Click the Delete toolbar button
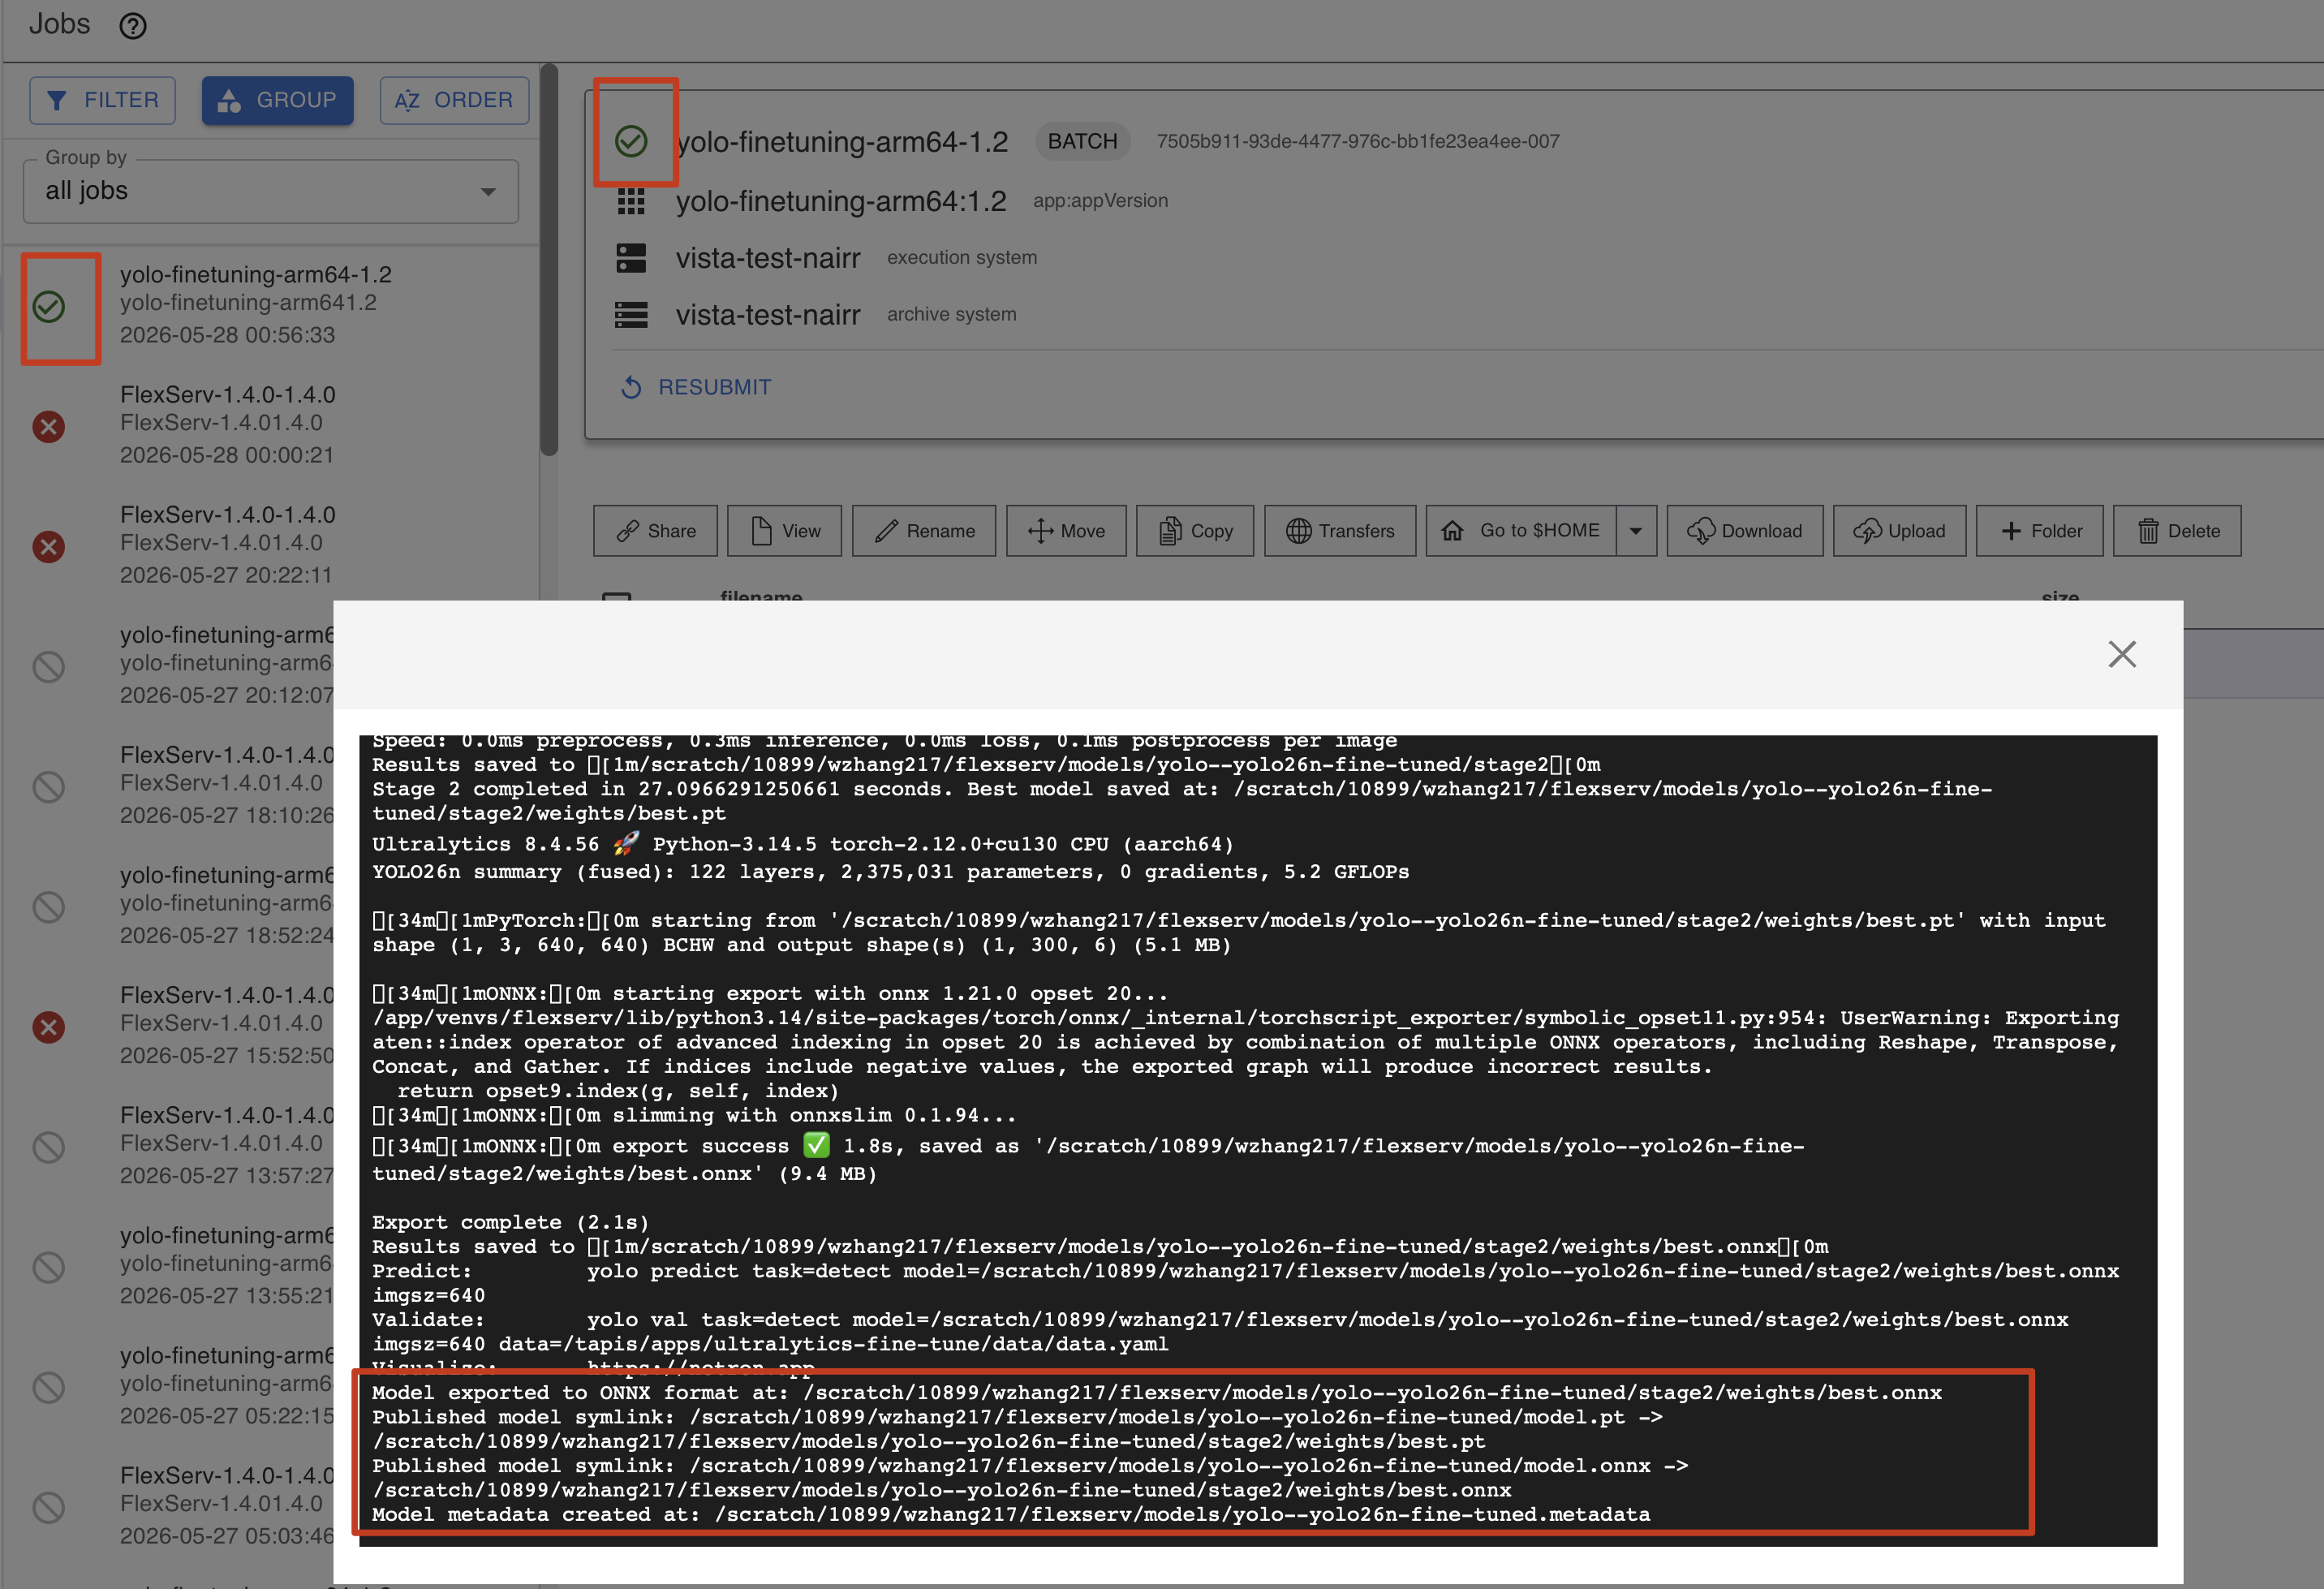The image size is (2324, 1589). [2177, 531]
